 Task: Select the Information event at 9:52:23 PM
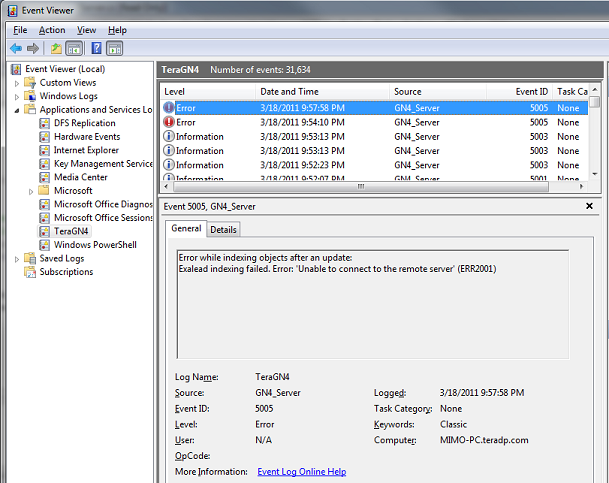pos(374,165)
